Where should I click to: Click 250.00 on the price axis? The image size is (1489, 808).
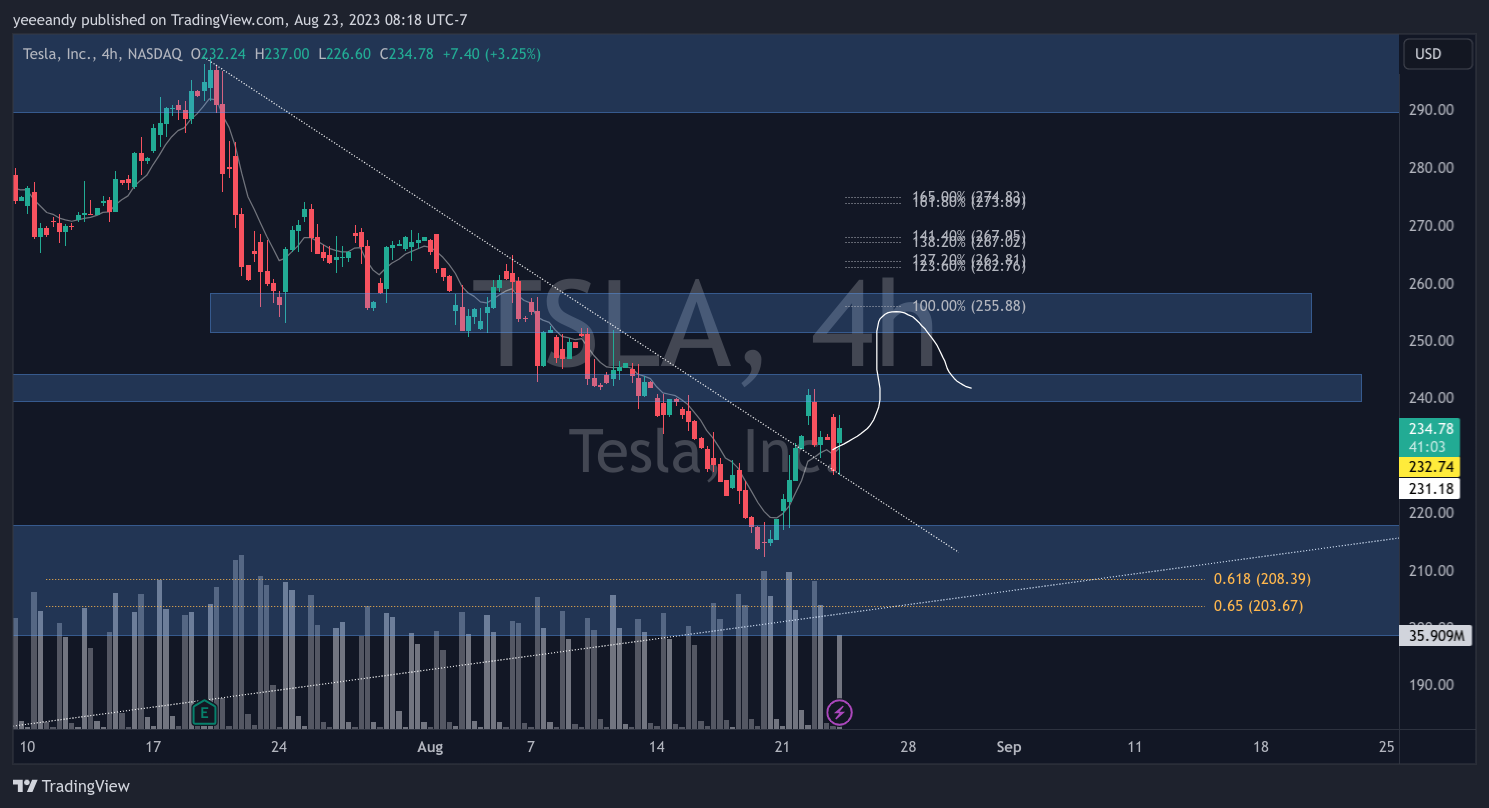pyautogui.click(x=1430, y=341)
